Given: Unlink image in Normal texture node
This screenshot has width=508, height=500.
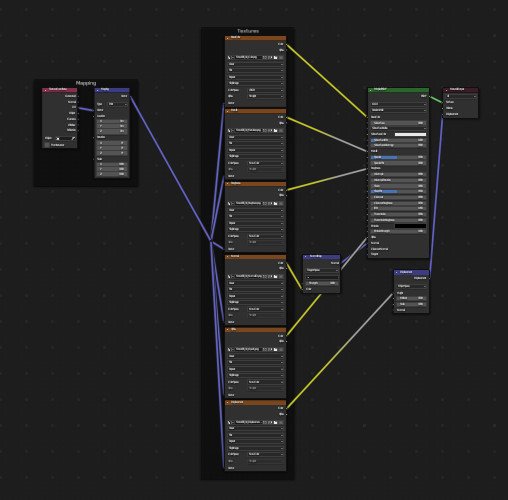Looking at the screenshot, I should [x=281, y=276].
